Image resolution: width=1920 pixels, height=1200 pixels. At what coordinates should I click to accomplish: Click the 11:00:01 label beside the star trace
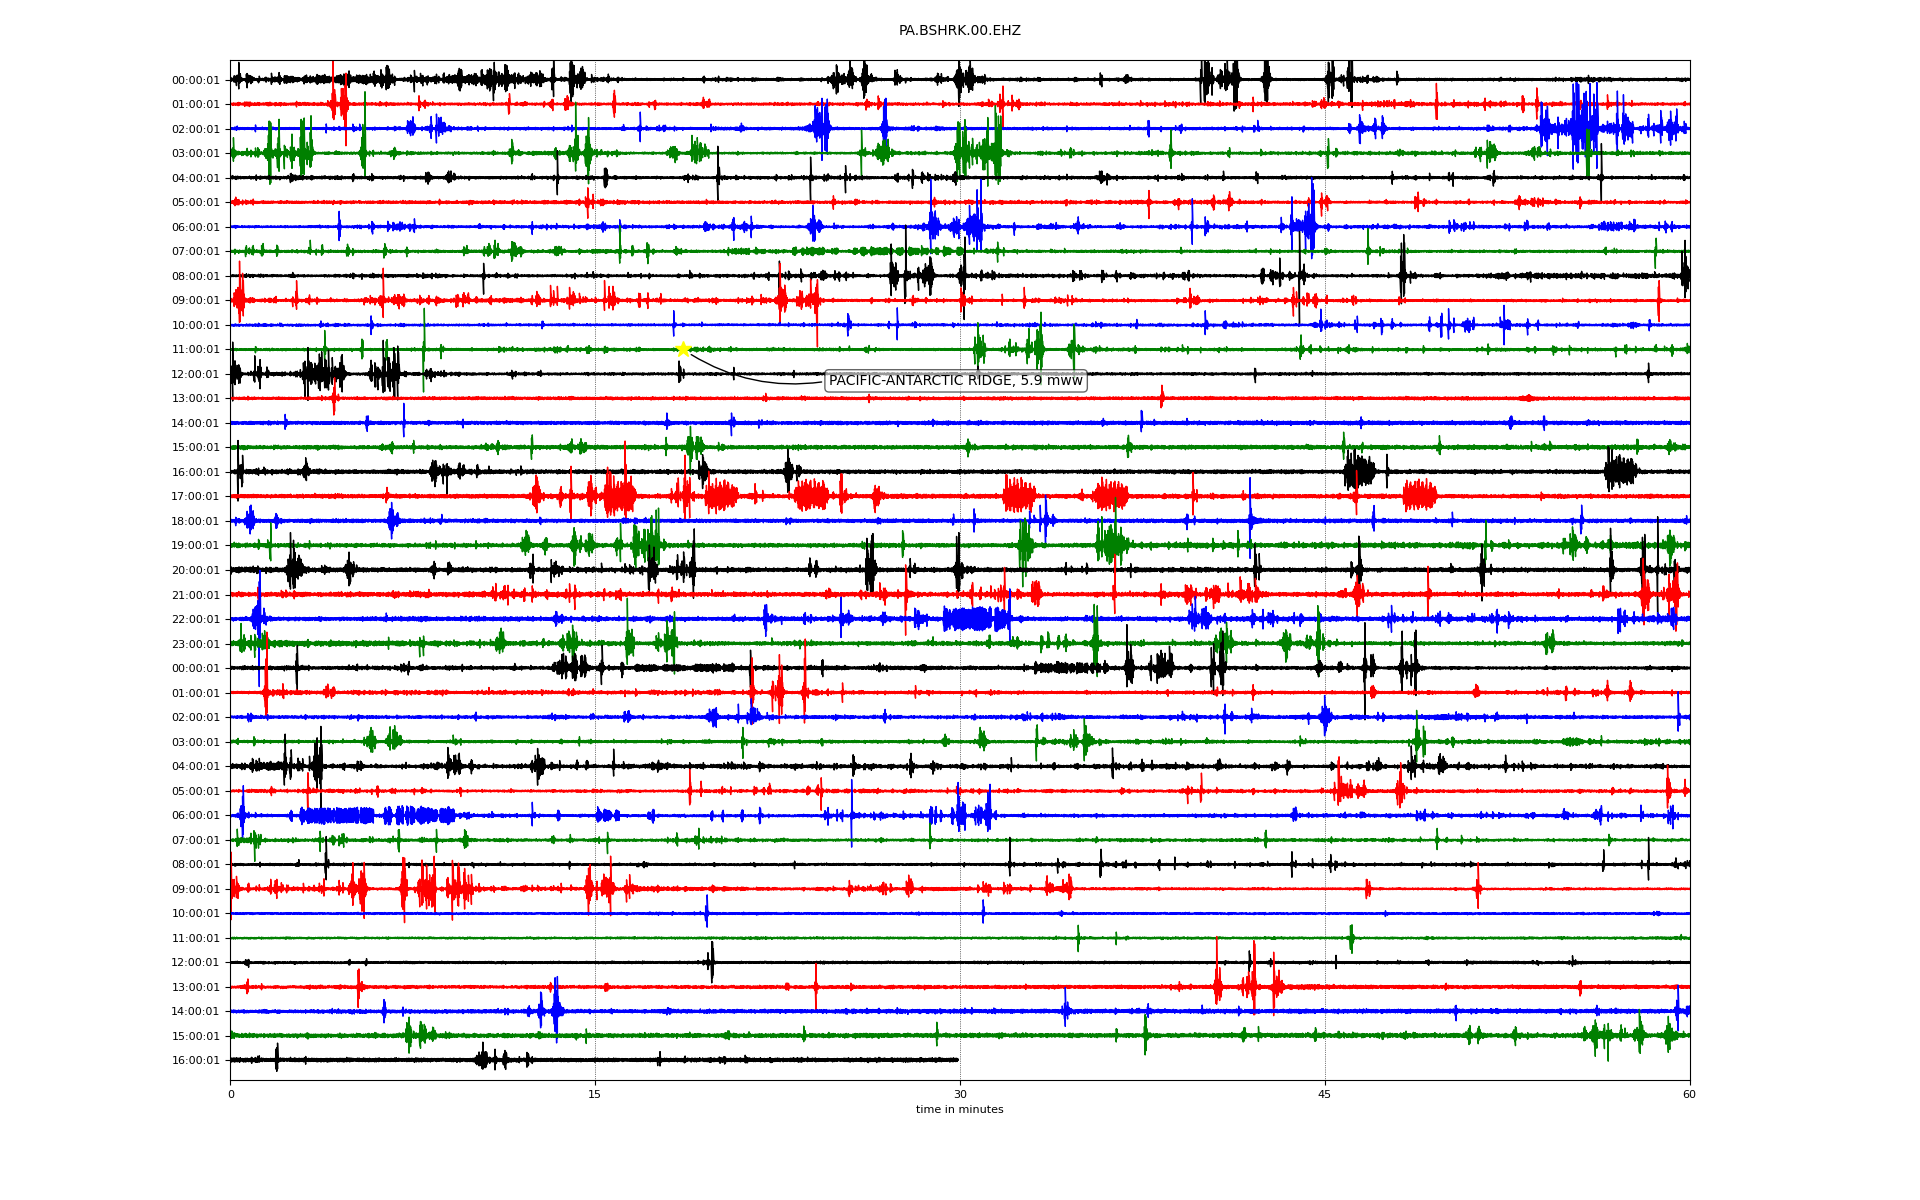[x=195, y=350]
